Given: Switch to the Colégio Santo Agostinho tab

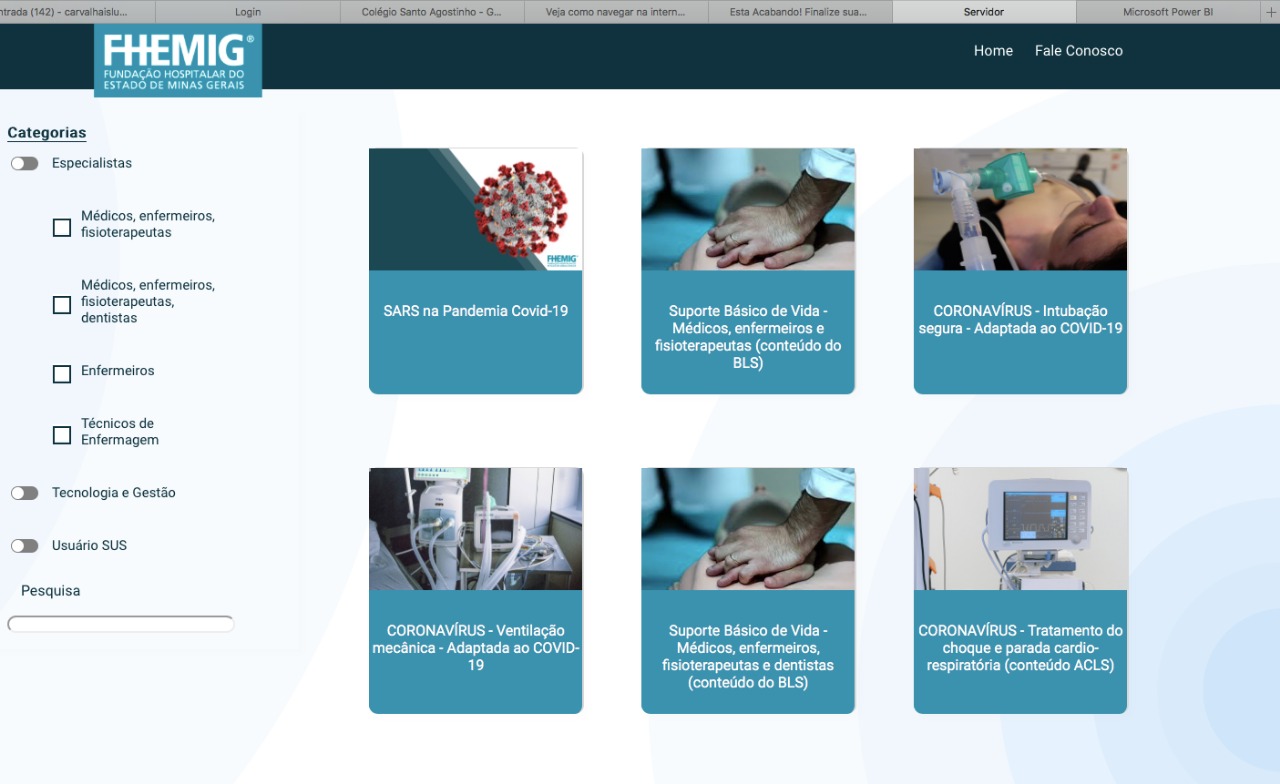Looking at the screenshot, I should pyautogui.click(x=432, y=12).
